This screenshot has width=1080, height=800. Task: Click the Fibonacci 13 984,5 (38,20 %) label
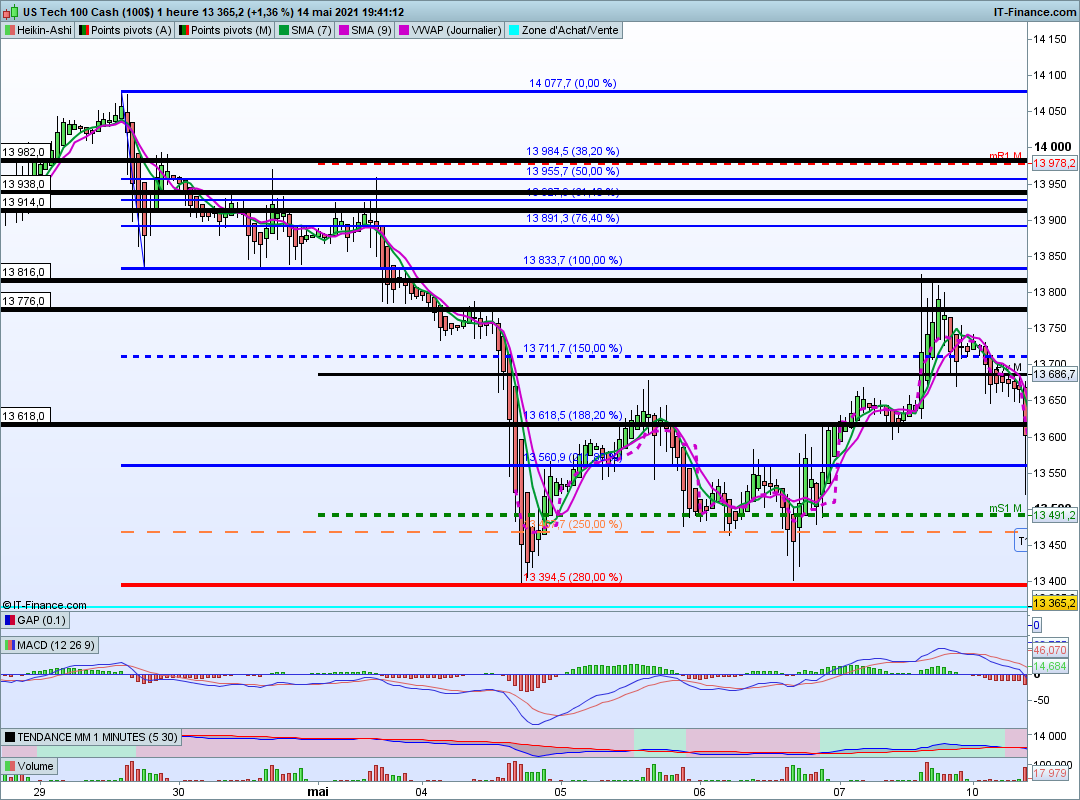[x=572, y=152]
